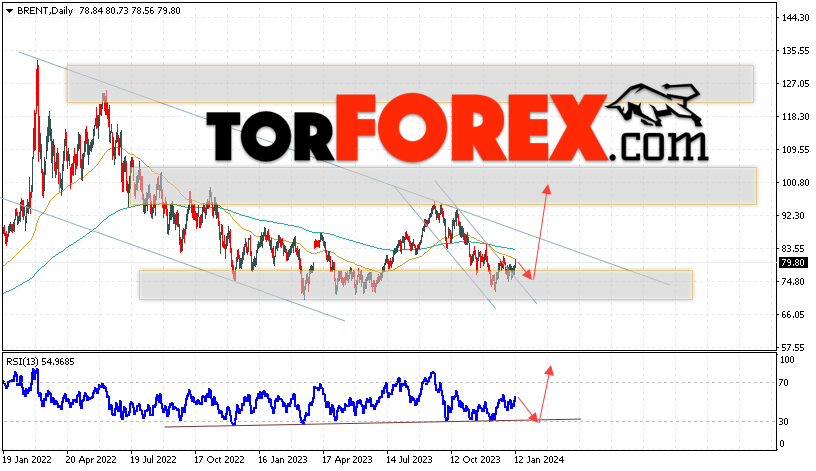The image size is (816, 471).
Task: Click the 109.55 price axis label
Action: point(796,149)
